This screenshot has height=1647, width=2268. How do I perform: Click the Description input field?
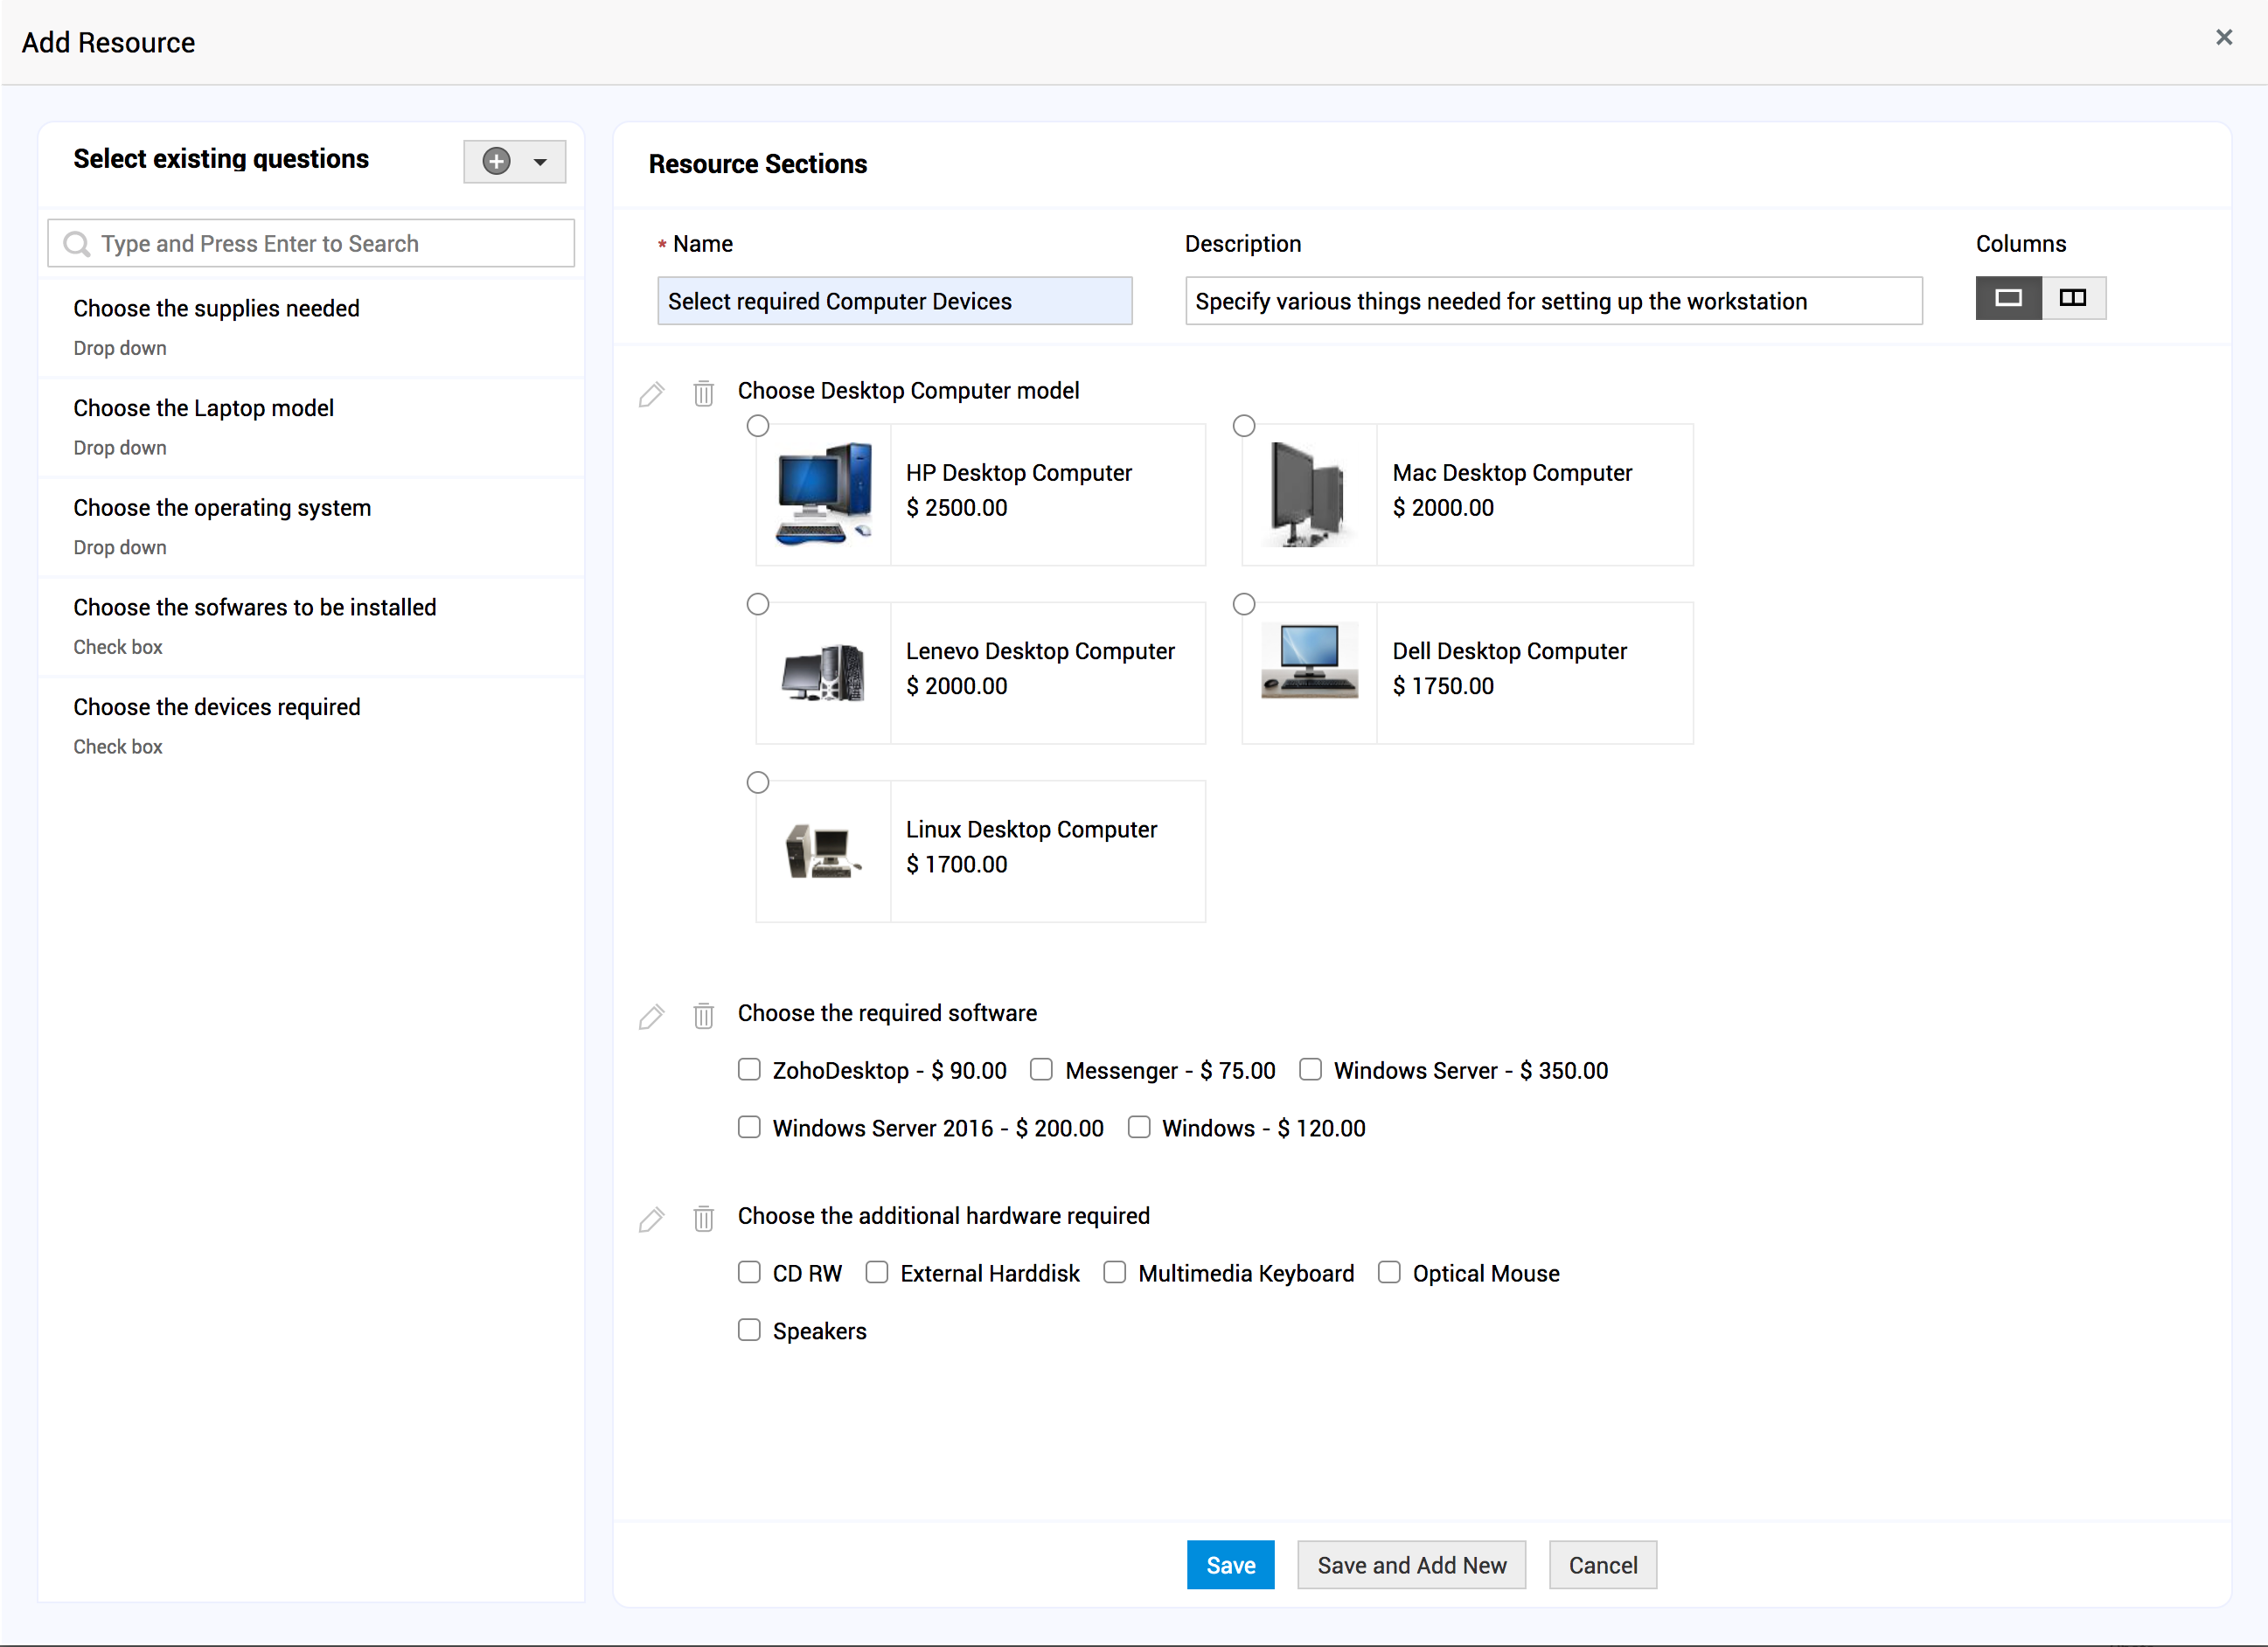[x=1554, y=301]
